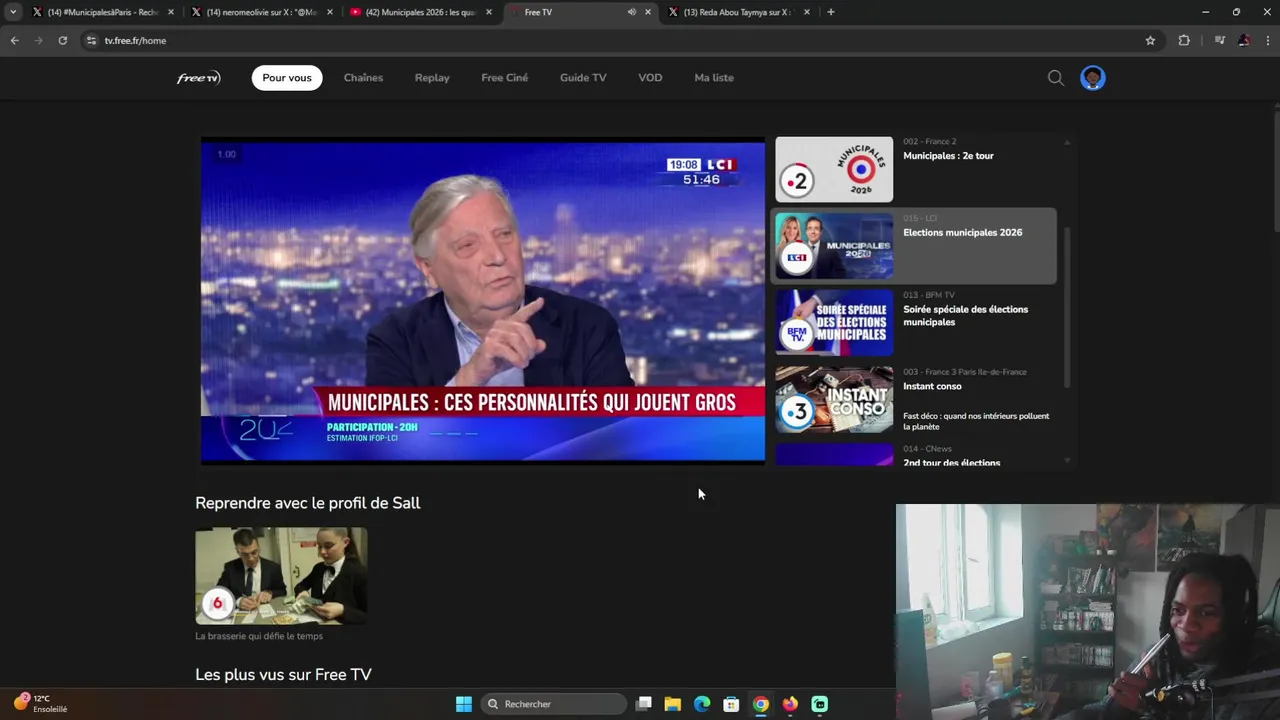
Task: Open the Windows Start menu
Action: click(x=464, y=704)
